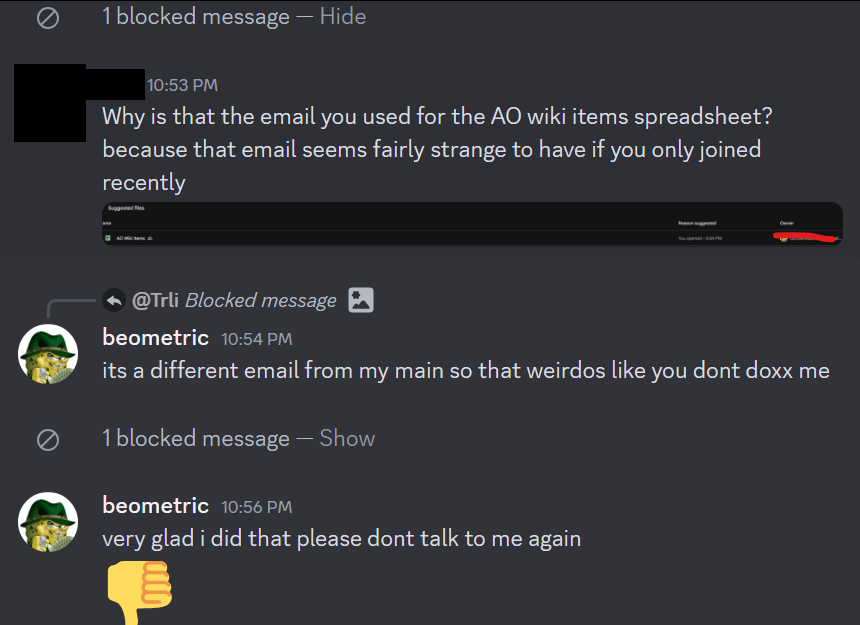The width and height of the screenshot is (860, 625).
Task: Click the blocked icon beside the Hide row
Action: 47,18
